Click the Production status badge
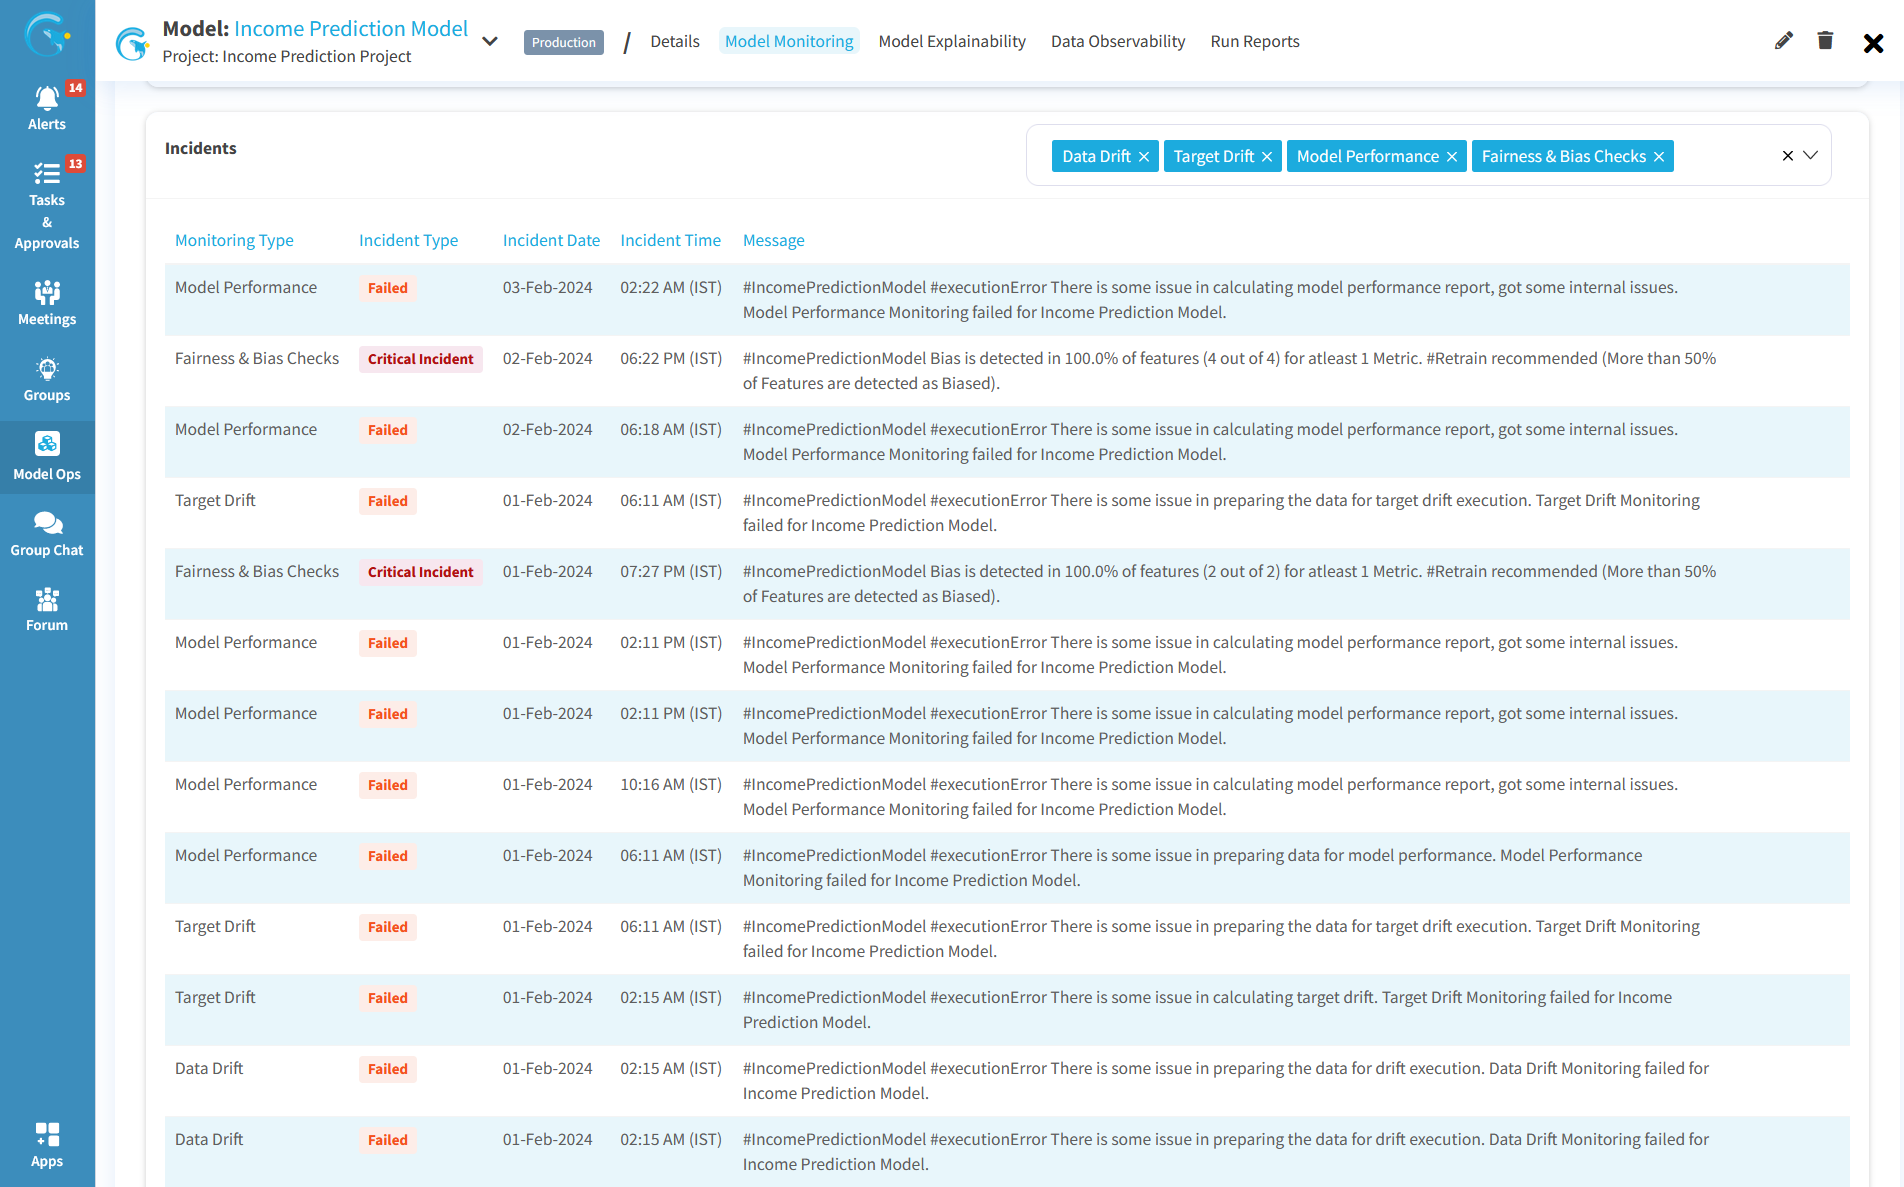Screen dimensions: 1904x1187 [564, 42]
